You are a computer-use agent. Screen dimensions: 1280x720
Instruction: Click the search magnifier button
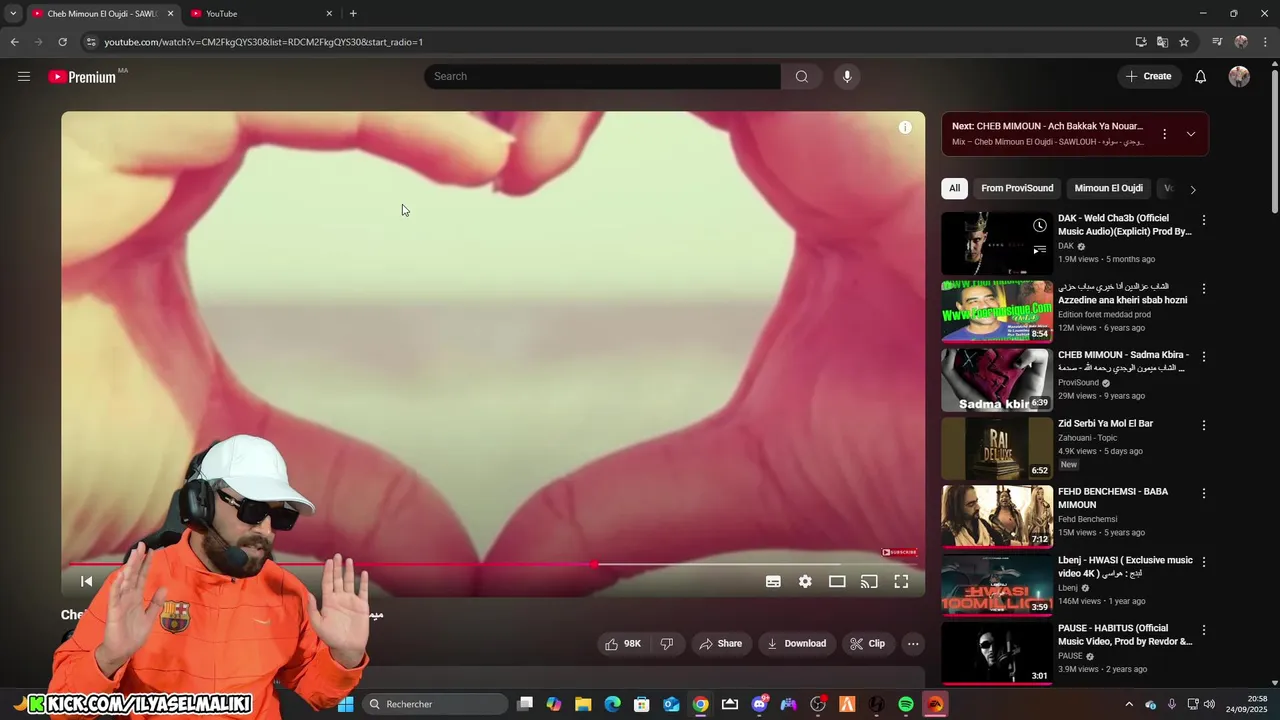click(801, 76)
